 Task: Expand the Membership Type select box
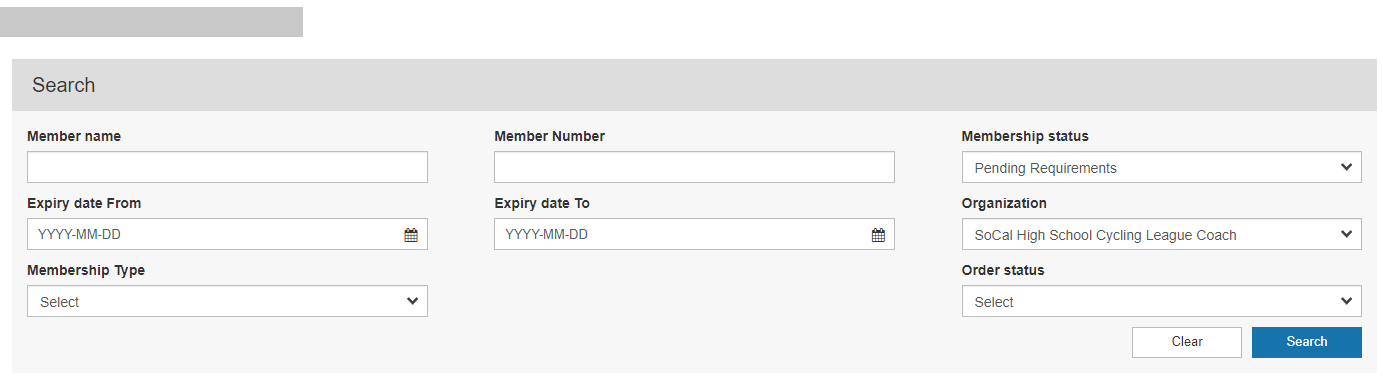tap(227, 302)
